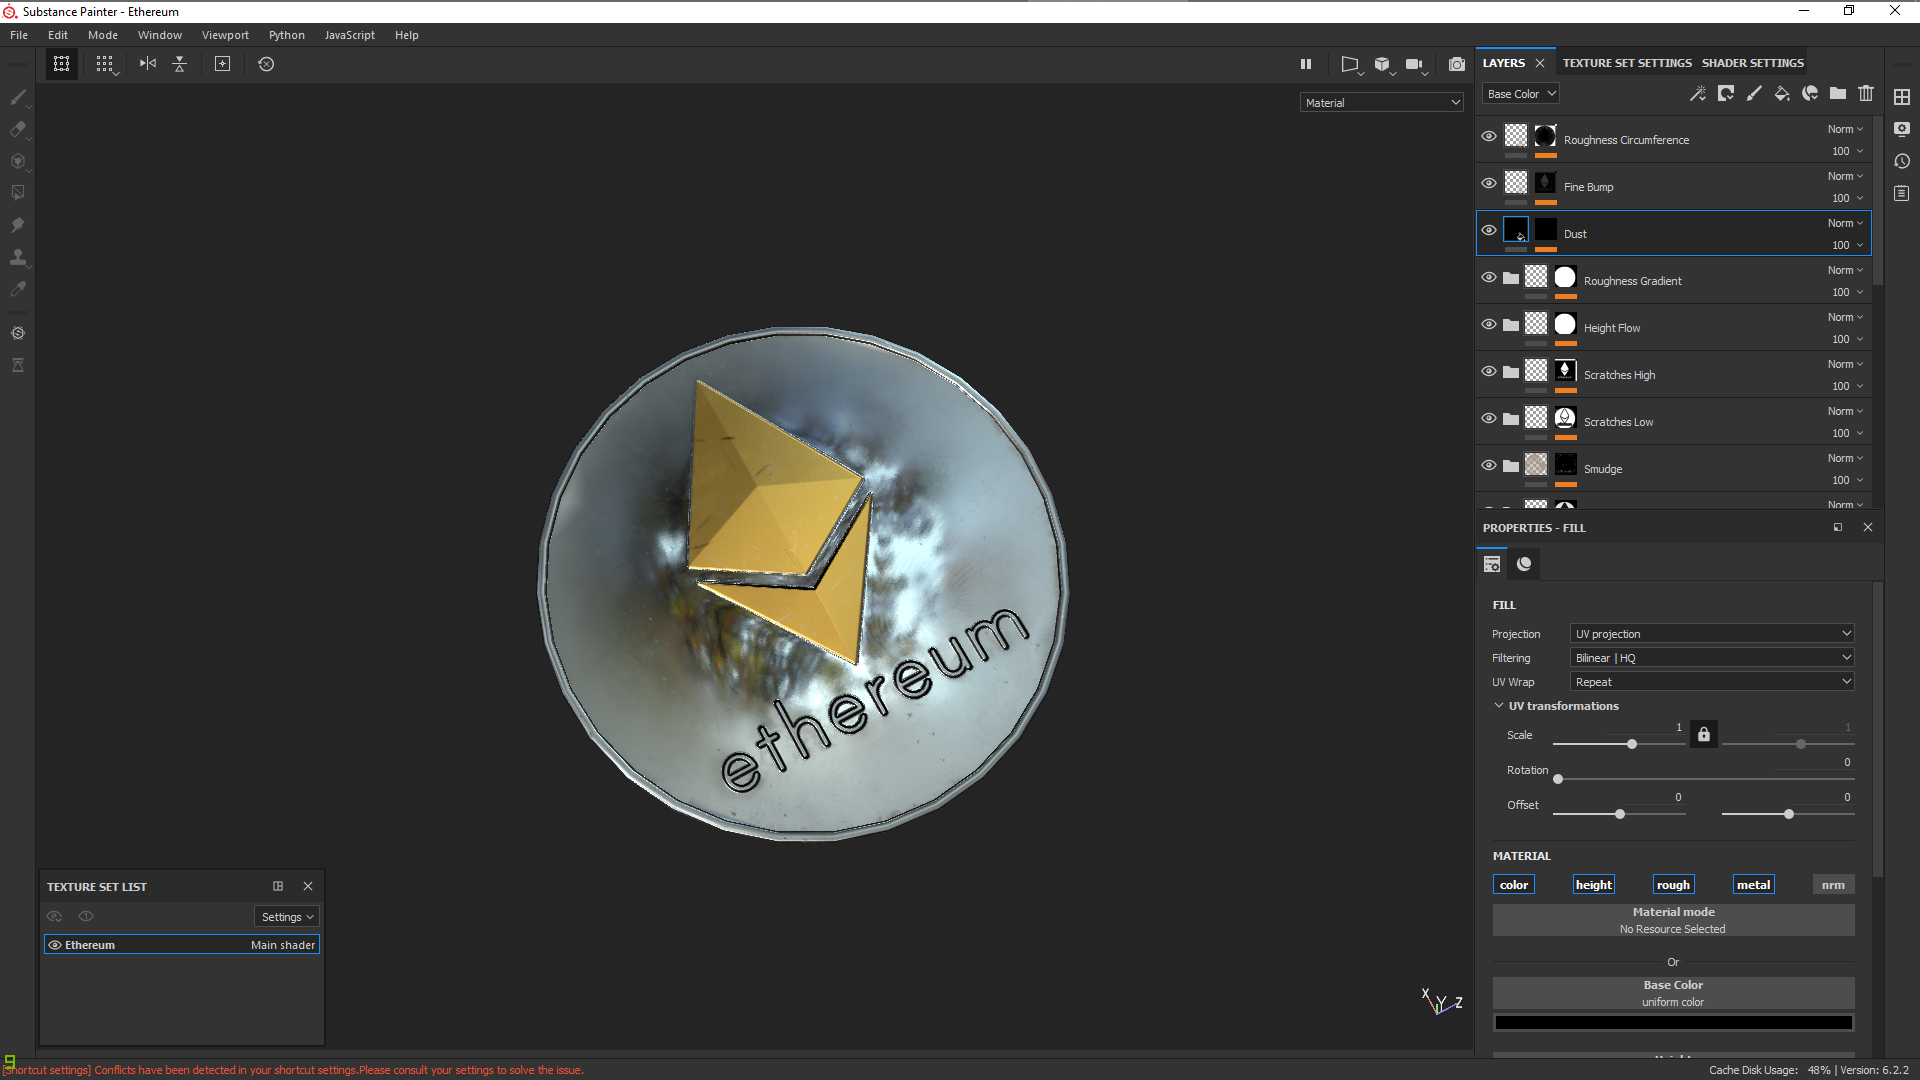The image size is (1920, 1080).
Task: Hide the Dust layer
Action: (x=1489, y=231)
